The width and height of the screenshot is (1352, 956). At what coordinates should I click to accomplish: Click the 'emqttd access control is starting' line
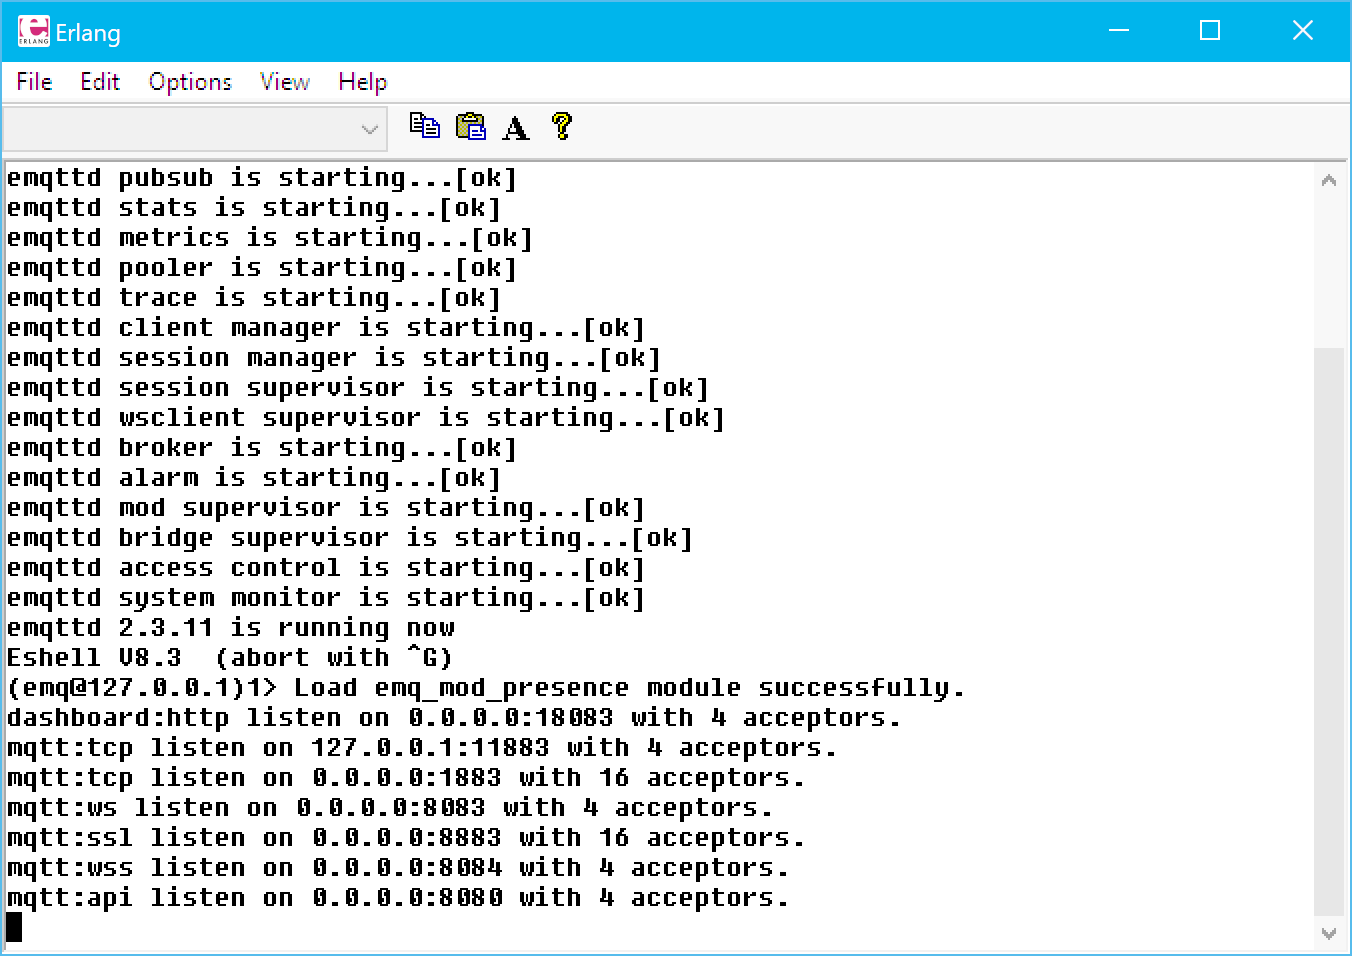[326, 568]
